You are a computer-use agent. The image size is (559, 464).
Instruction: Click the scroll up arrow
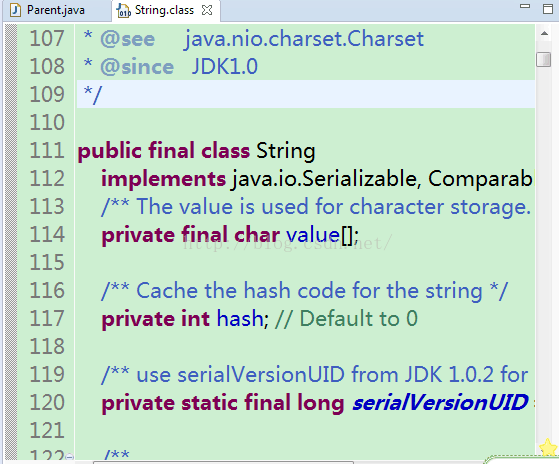pyautogui.click(x=544, y=34)
